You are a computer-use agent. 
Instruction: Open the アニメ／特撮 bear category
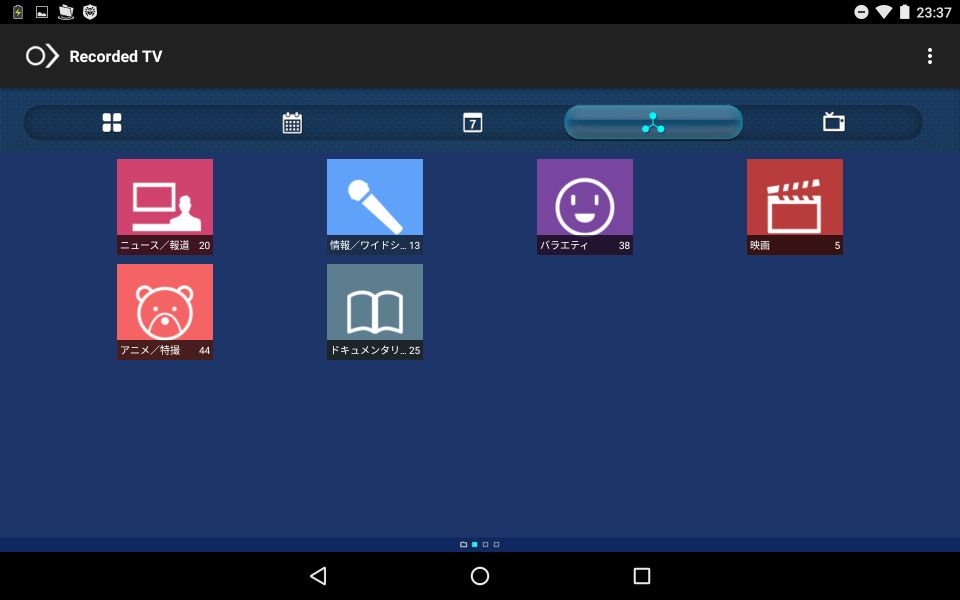tap(165, 312)
